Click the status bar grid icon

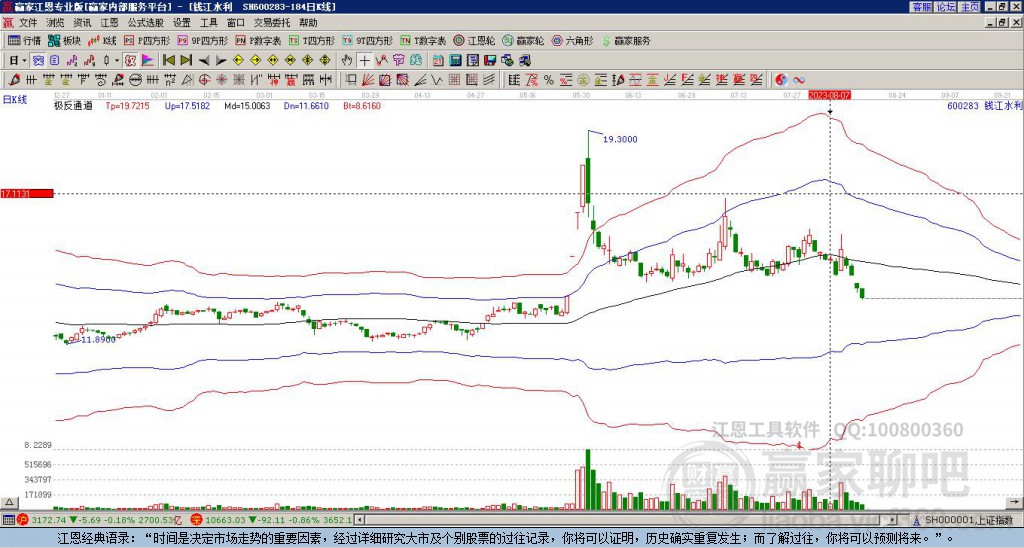coord(8,520)
